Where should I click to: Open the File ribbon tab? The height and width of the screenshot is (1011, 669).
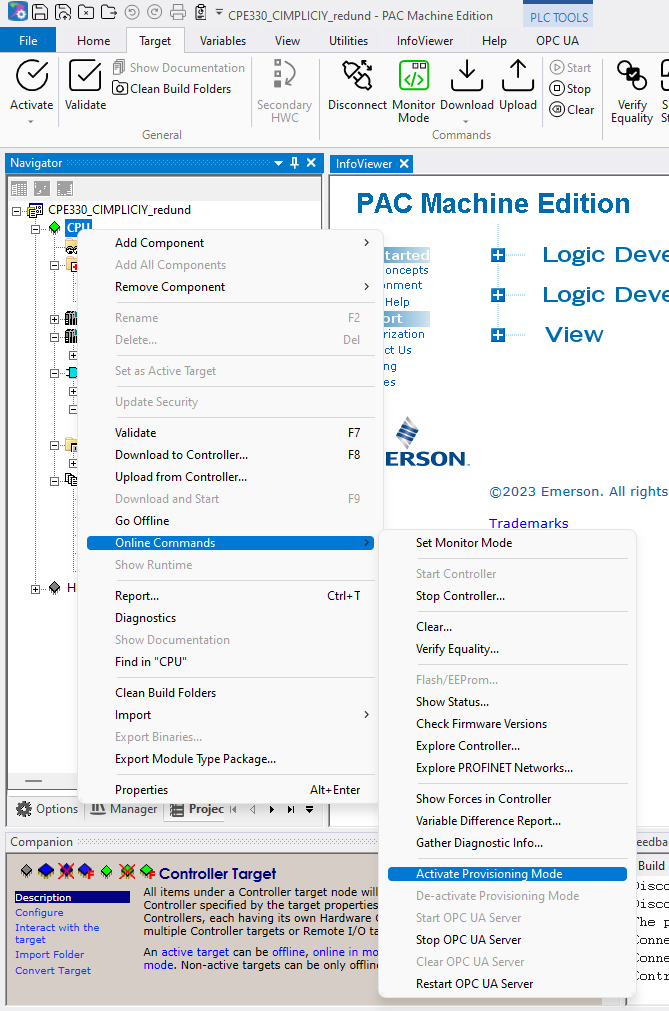(28, 41)
